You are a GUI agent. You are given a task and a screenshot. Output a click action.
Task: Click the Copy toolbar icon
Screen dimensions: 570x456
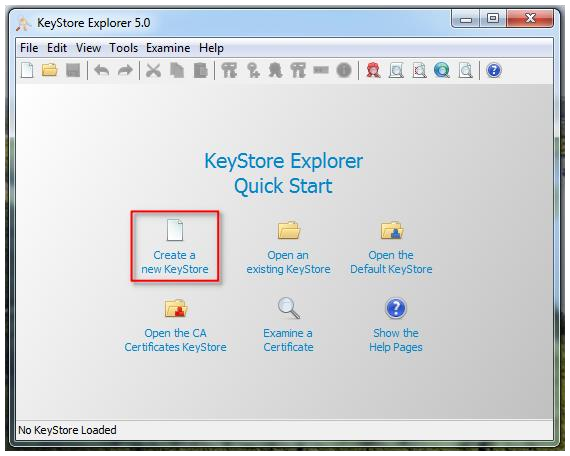tap(177, 70)
